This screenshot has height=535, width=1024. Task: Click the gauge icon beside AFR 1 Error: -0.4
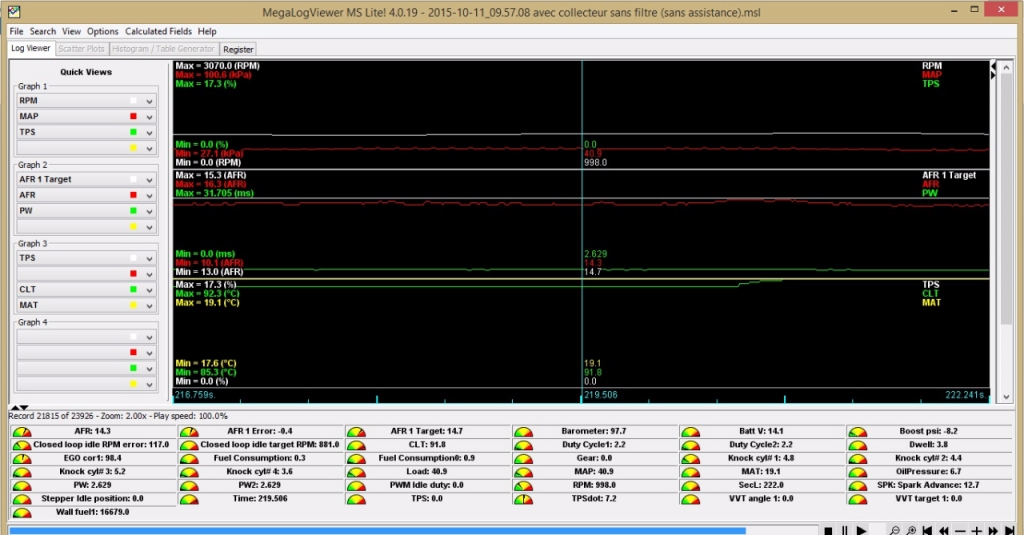(x=189, y=432)
